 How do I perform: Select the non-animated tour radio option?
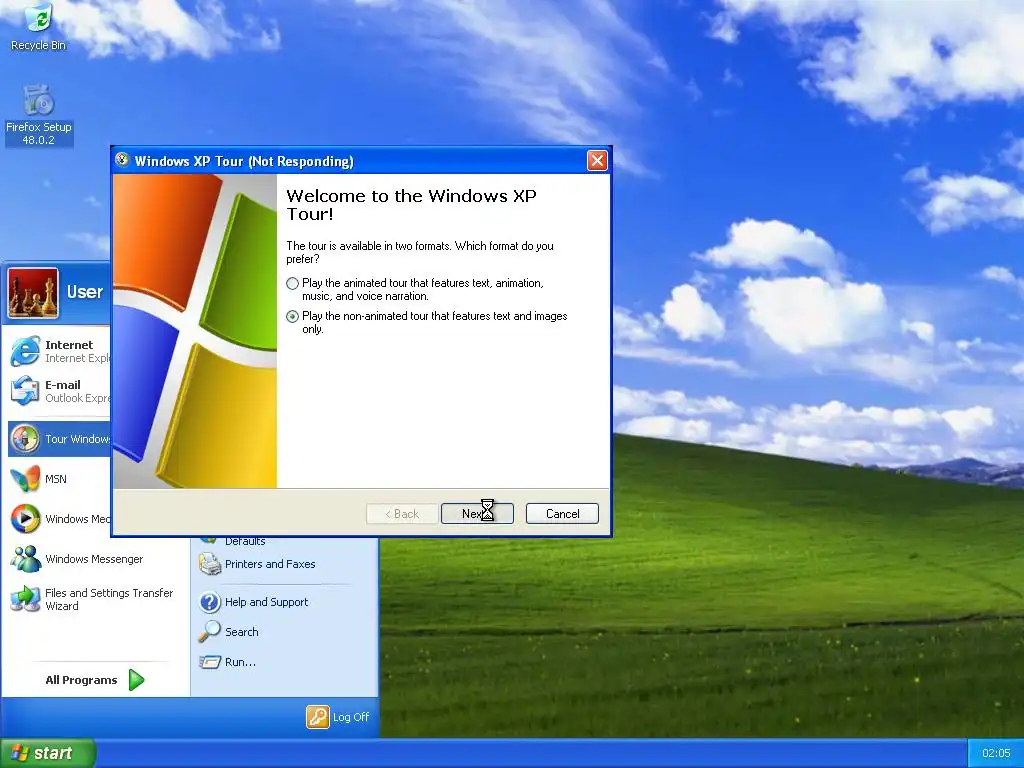(293, 317)
